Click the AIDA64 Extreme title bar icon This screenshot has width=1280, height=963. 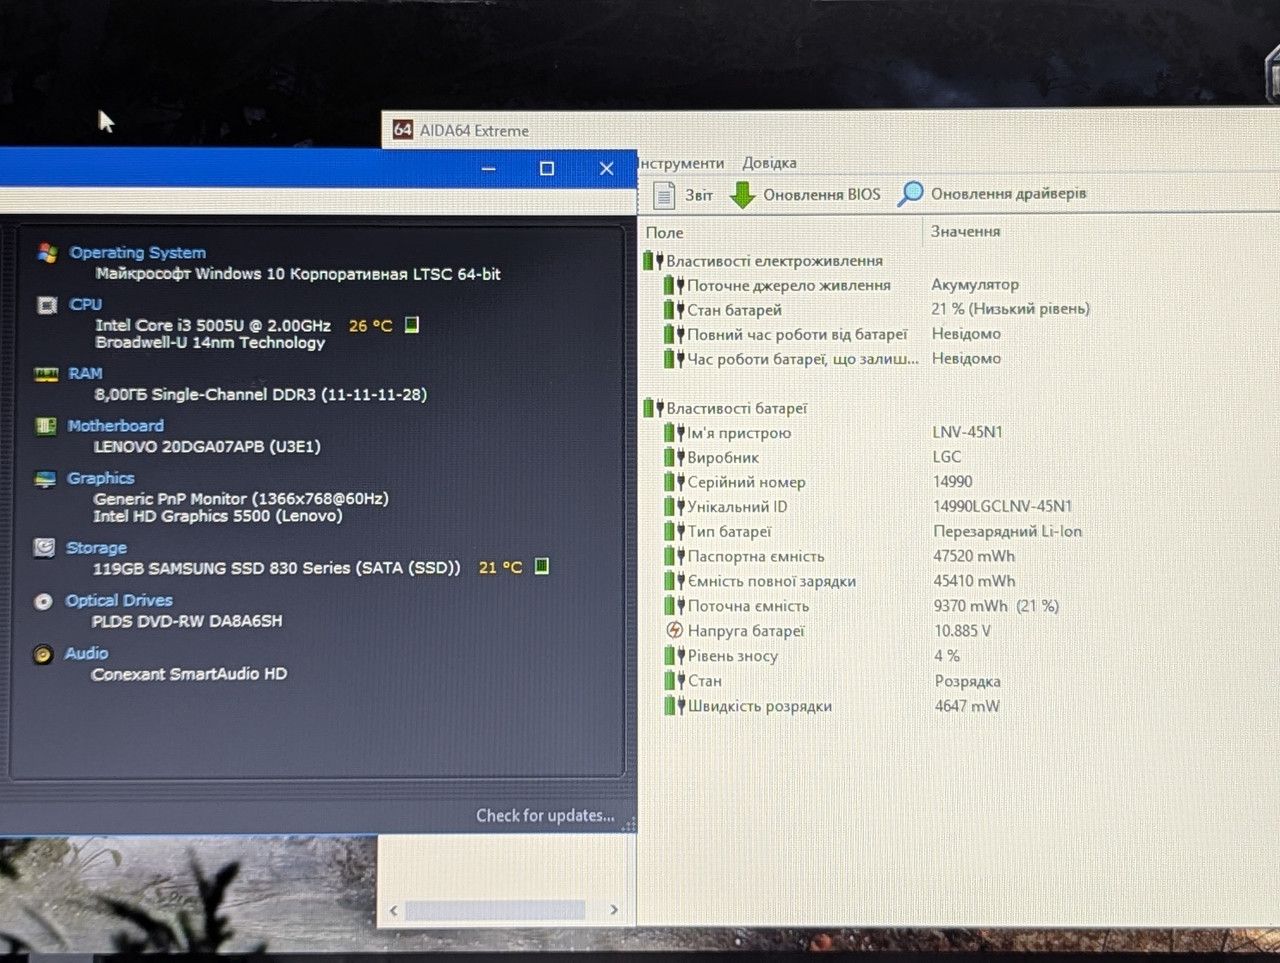click(x=402, y=130)
